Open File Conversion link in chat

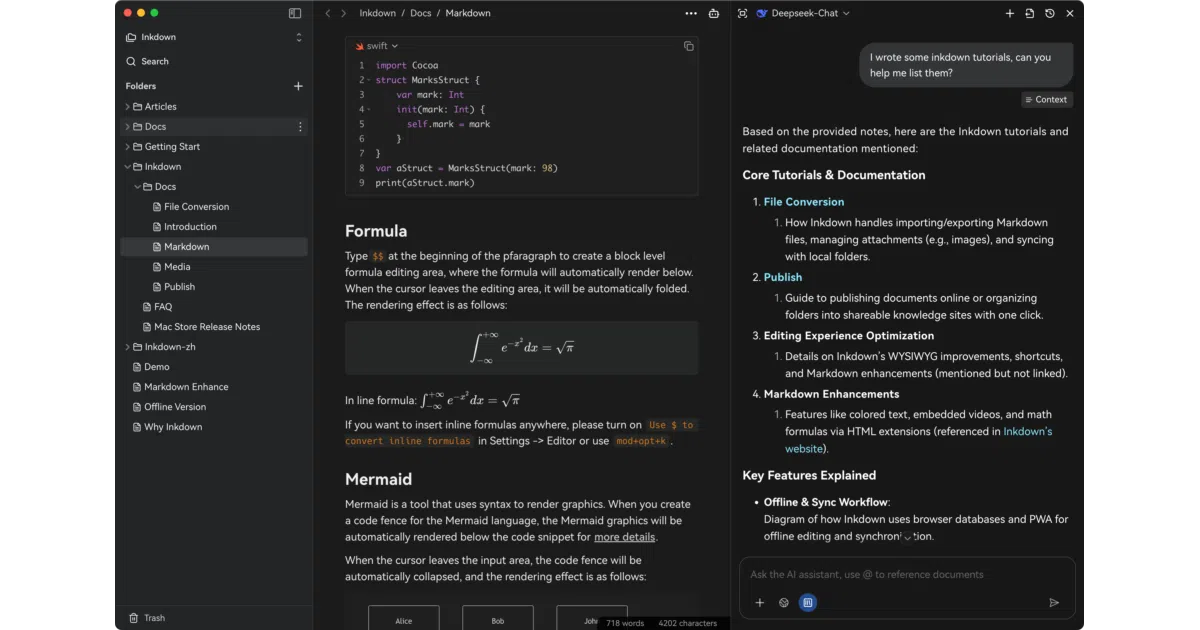coord(804,202)
